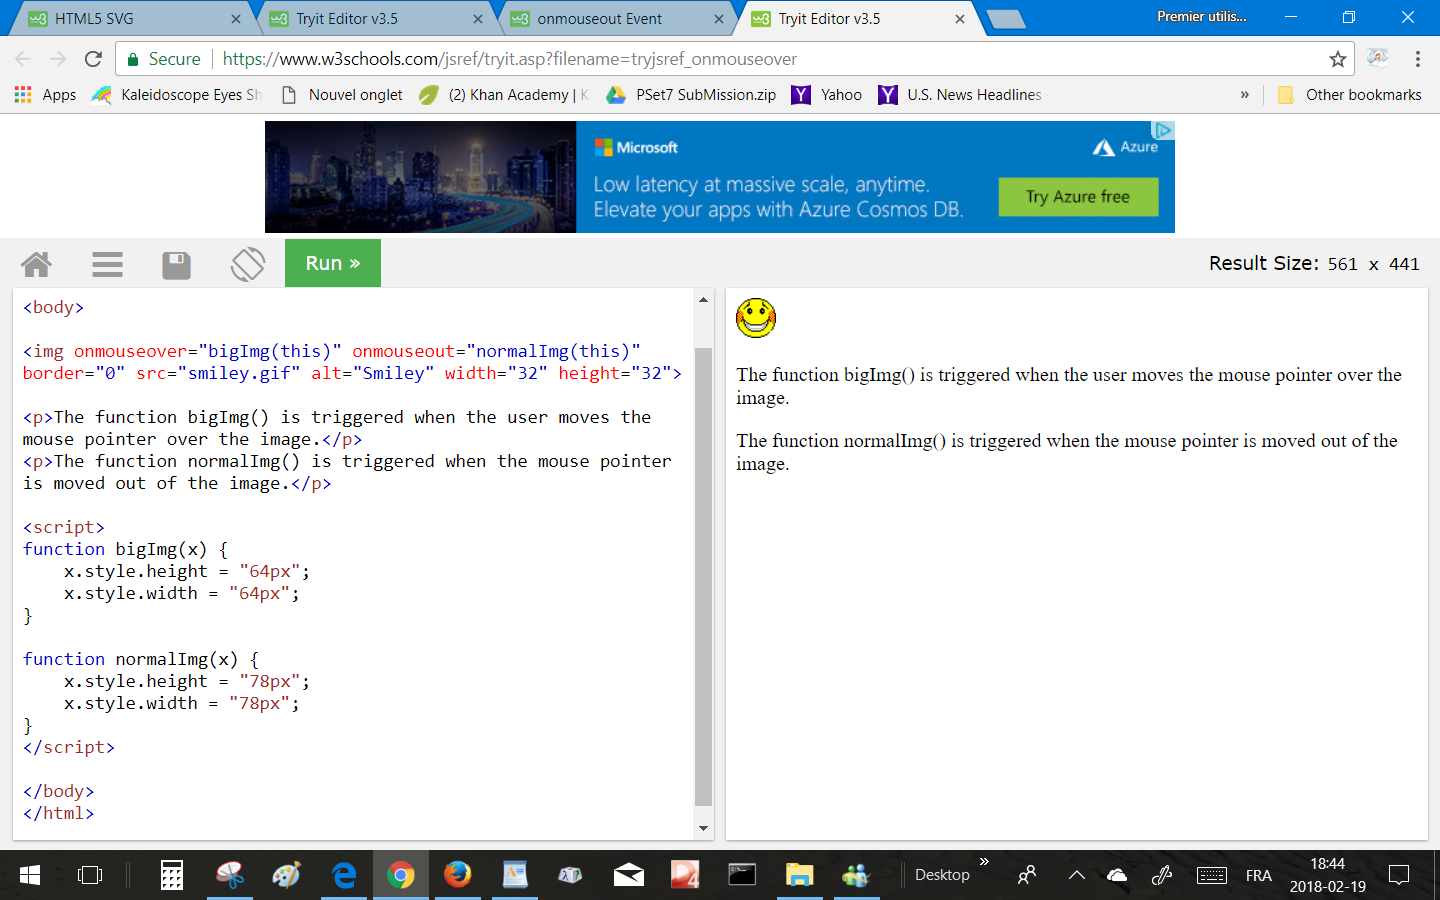This screenshot has height=900, width=1440.
Task: Open Firefox from taskbar
Action: [458, 875]
